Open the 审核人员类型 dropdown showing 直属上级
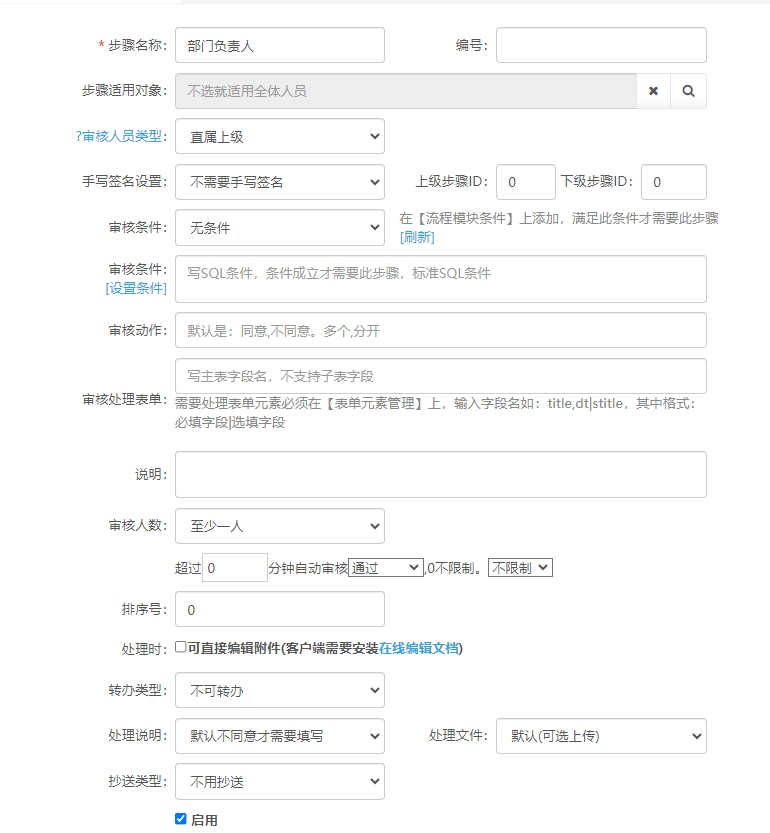Screen dimensions: 770x833 pyautogui.click(x=280, y=137)
